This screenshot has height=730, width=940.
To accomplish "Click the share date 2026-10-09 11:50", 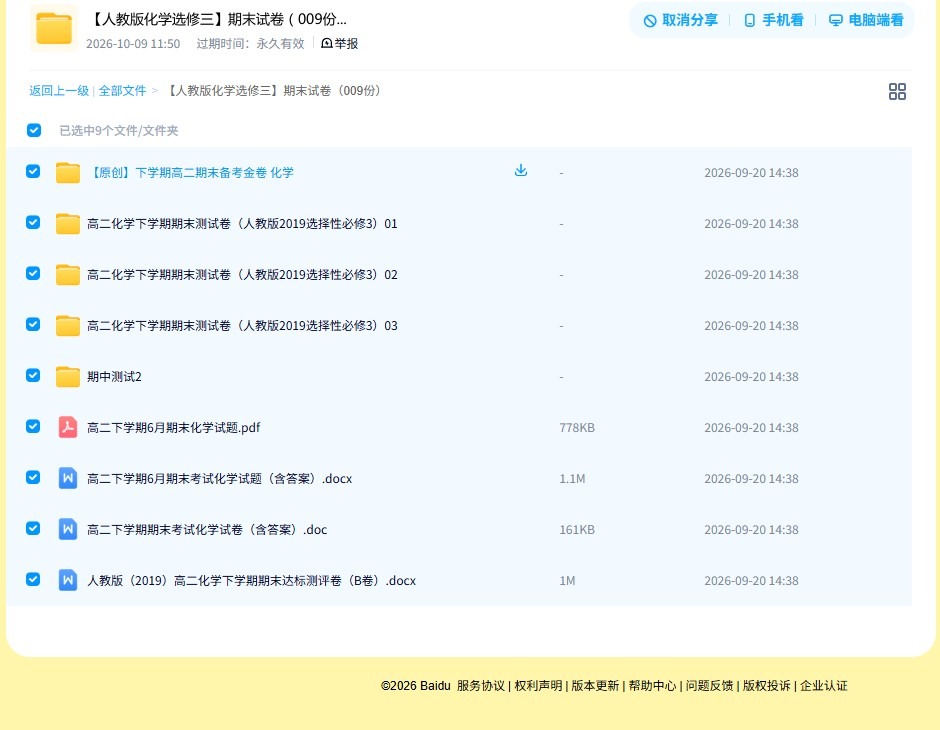I will 133,44.
